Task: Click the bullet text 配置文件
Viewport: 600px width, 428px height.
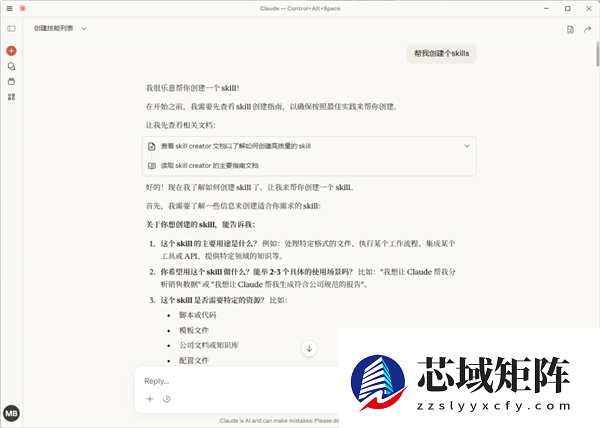Action: coord(194,360)
